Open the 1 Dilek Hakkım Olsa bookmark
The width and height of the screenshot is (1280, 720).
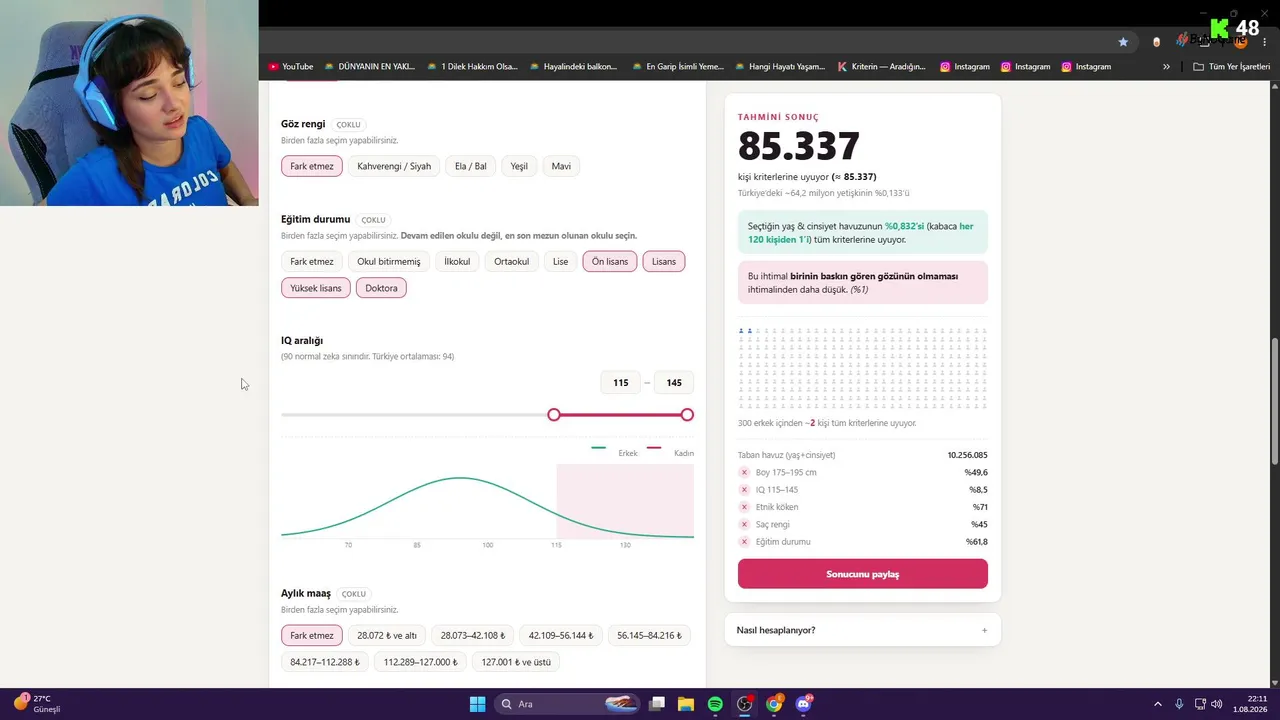472,67
